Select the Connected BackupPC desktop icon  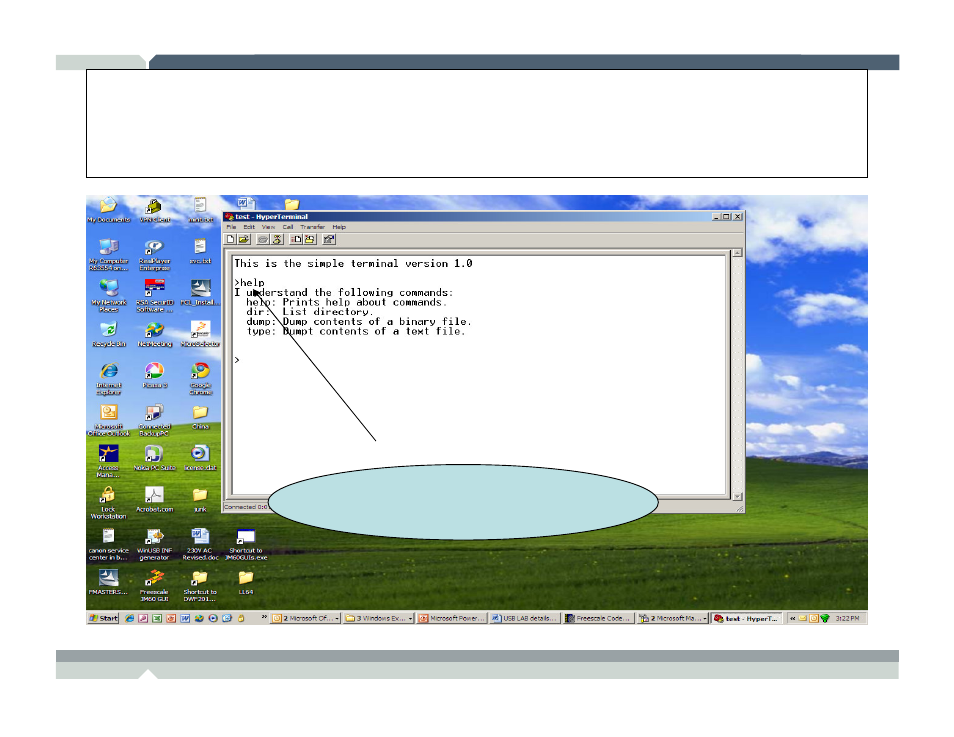[x=155, y=420]
